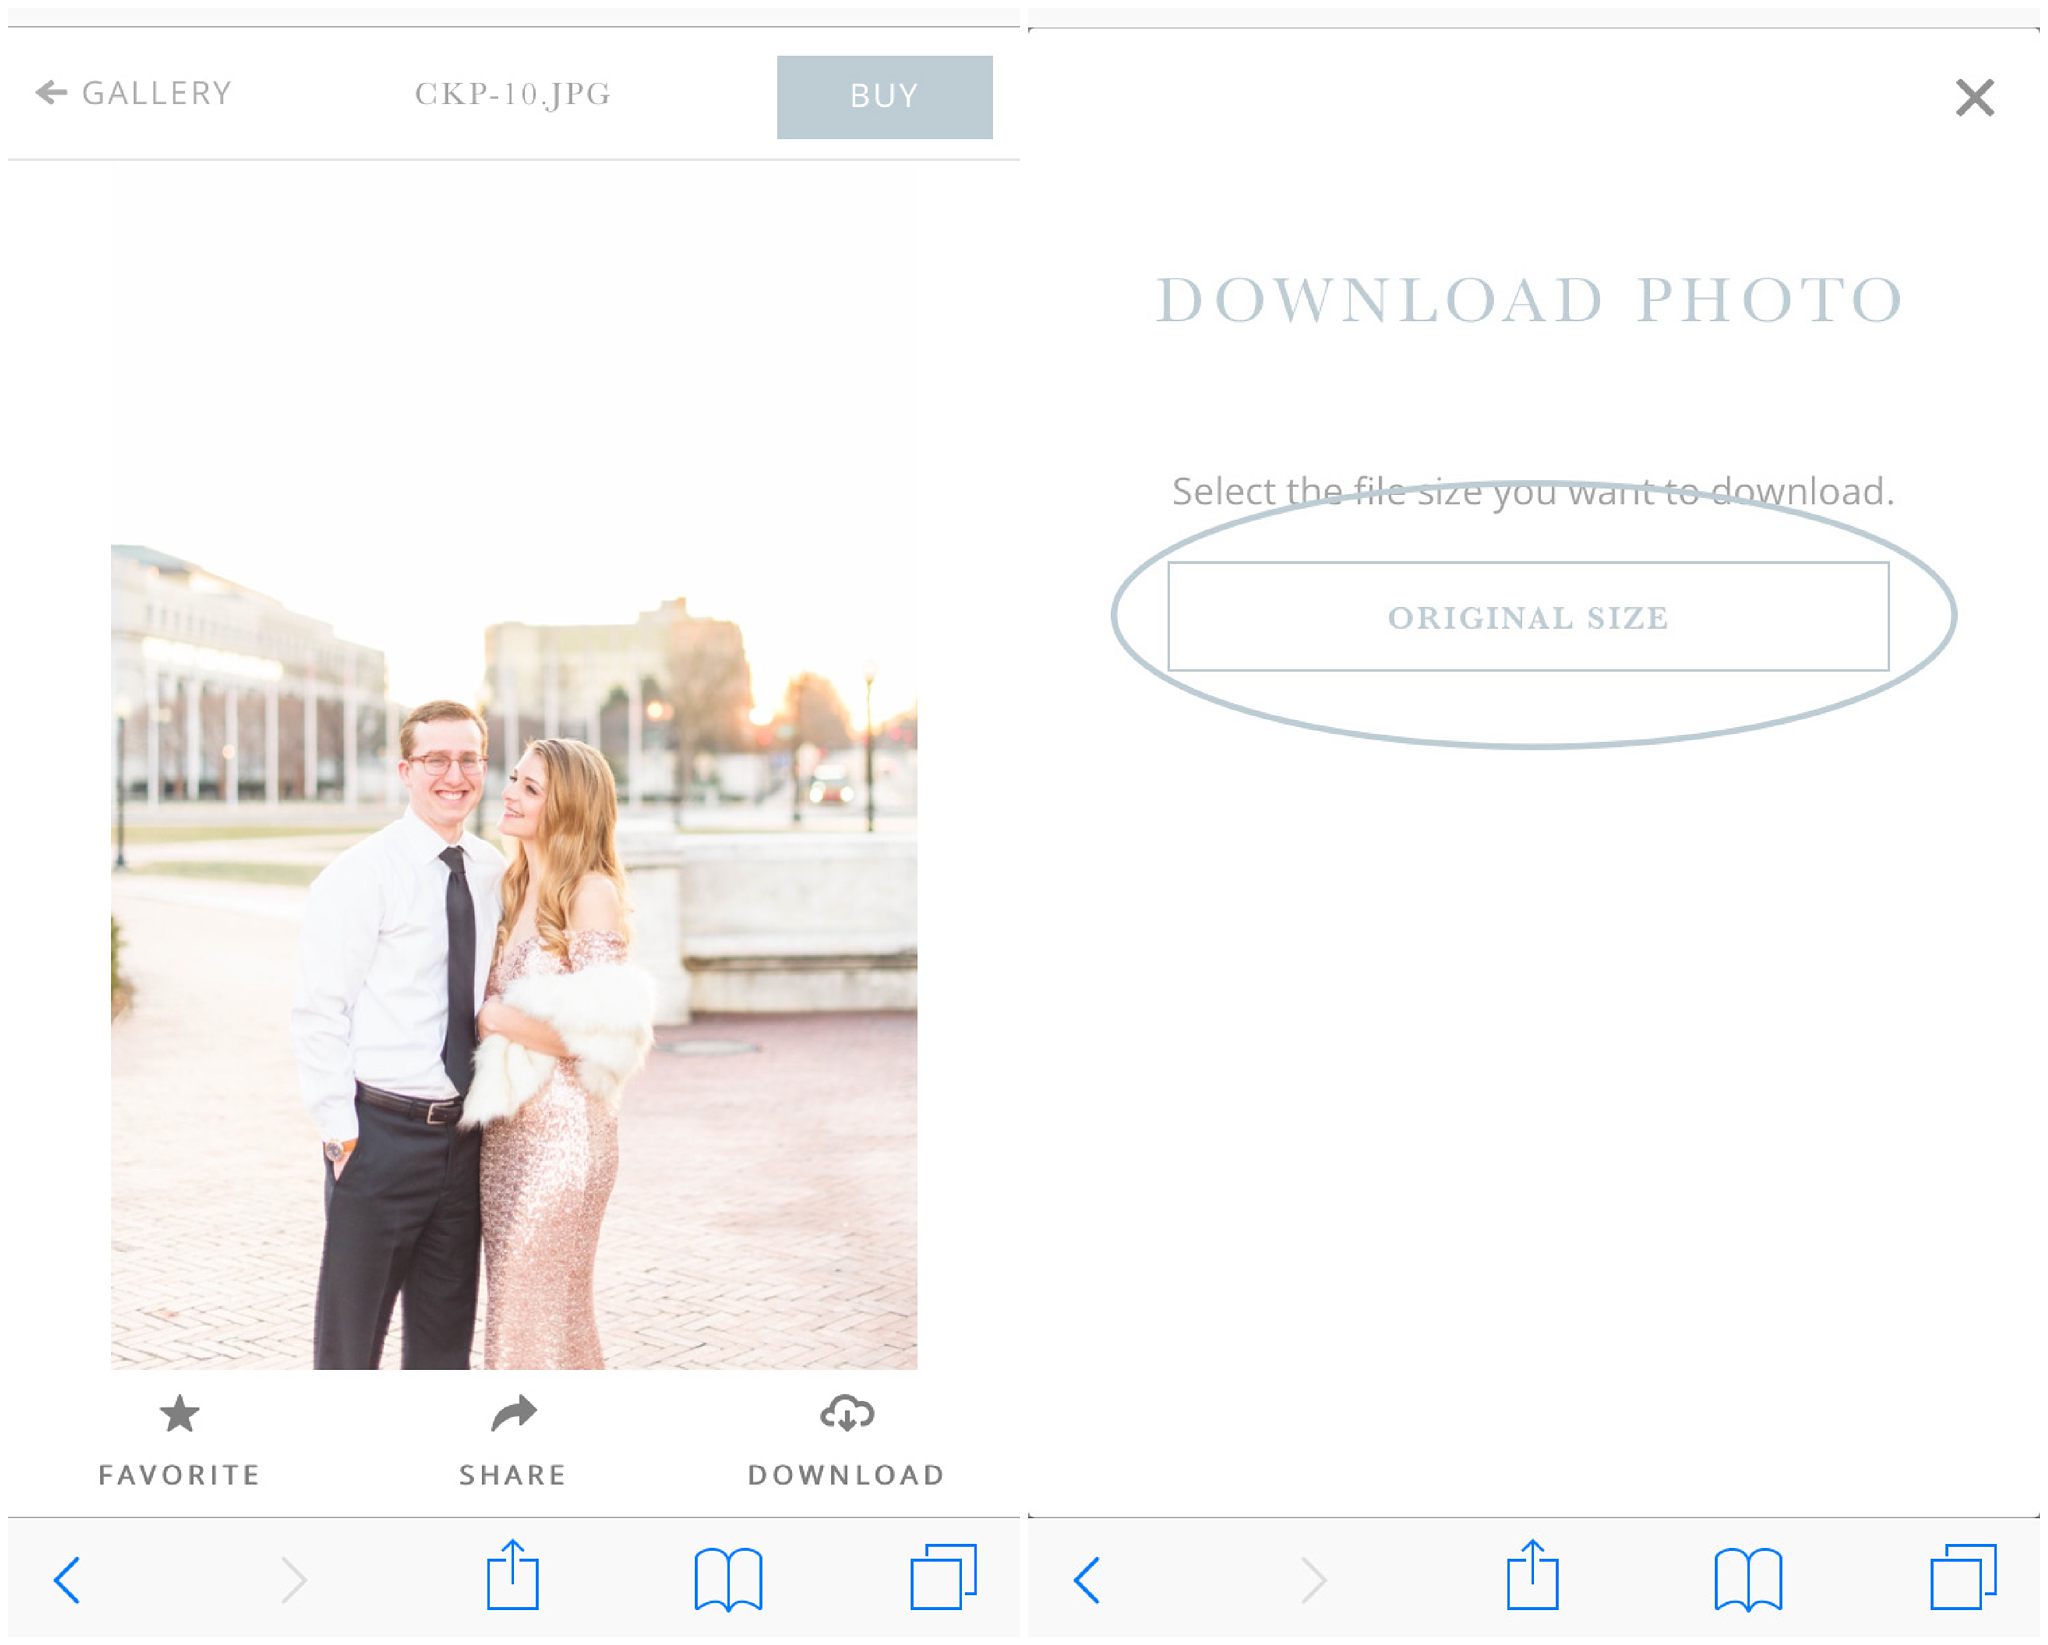The image size is (2048, 1645).
Task: Open Safari share sheet in right screen
Action: click(1533, 1574)
